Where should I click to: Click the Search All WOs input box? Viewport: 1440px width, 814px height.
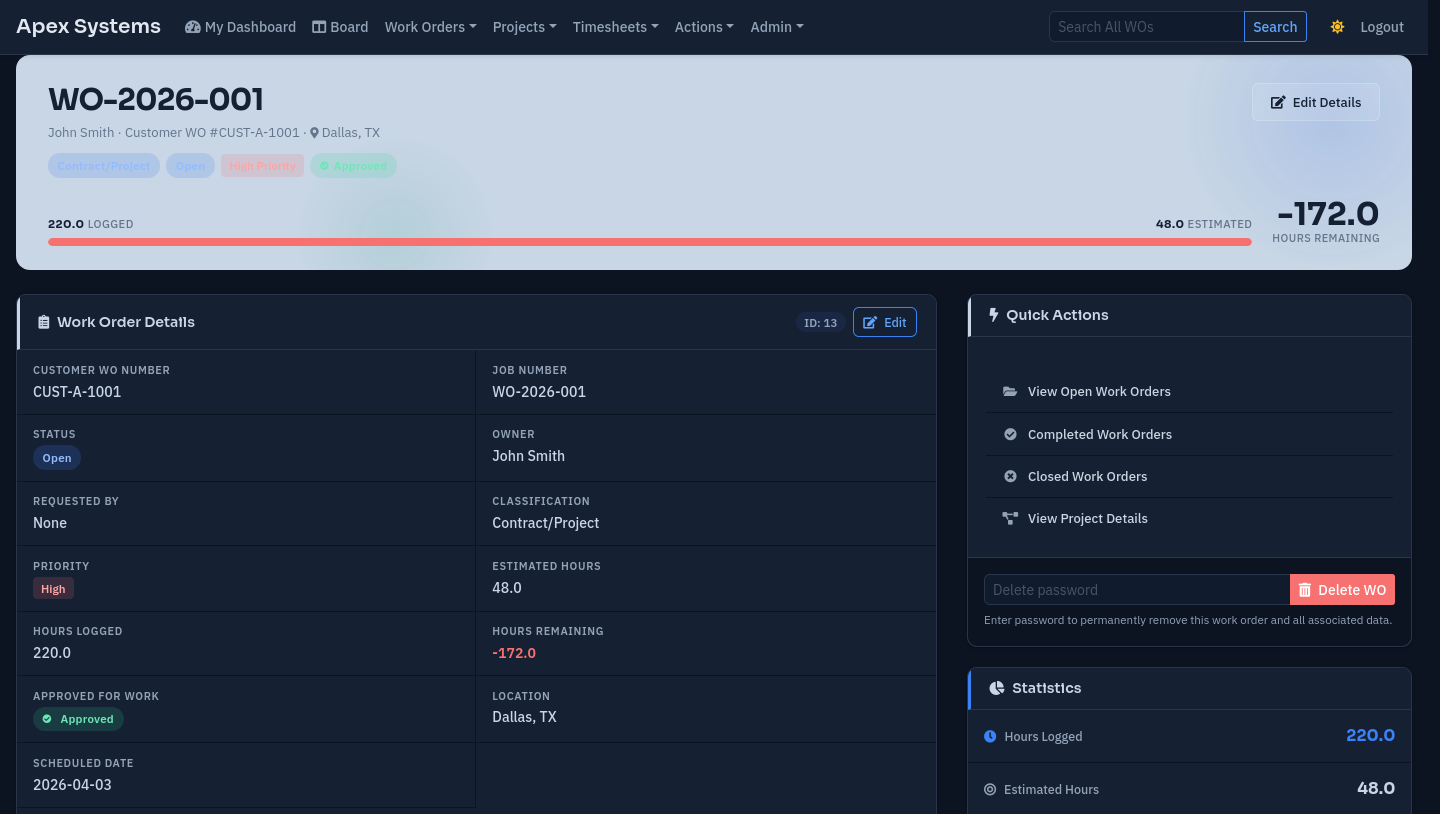click(x=1146, y=27)
